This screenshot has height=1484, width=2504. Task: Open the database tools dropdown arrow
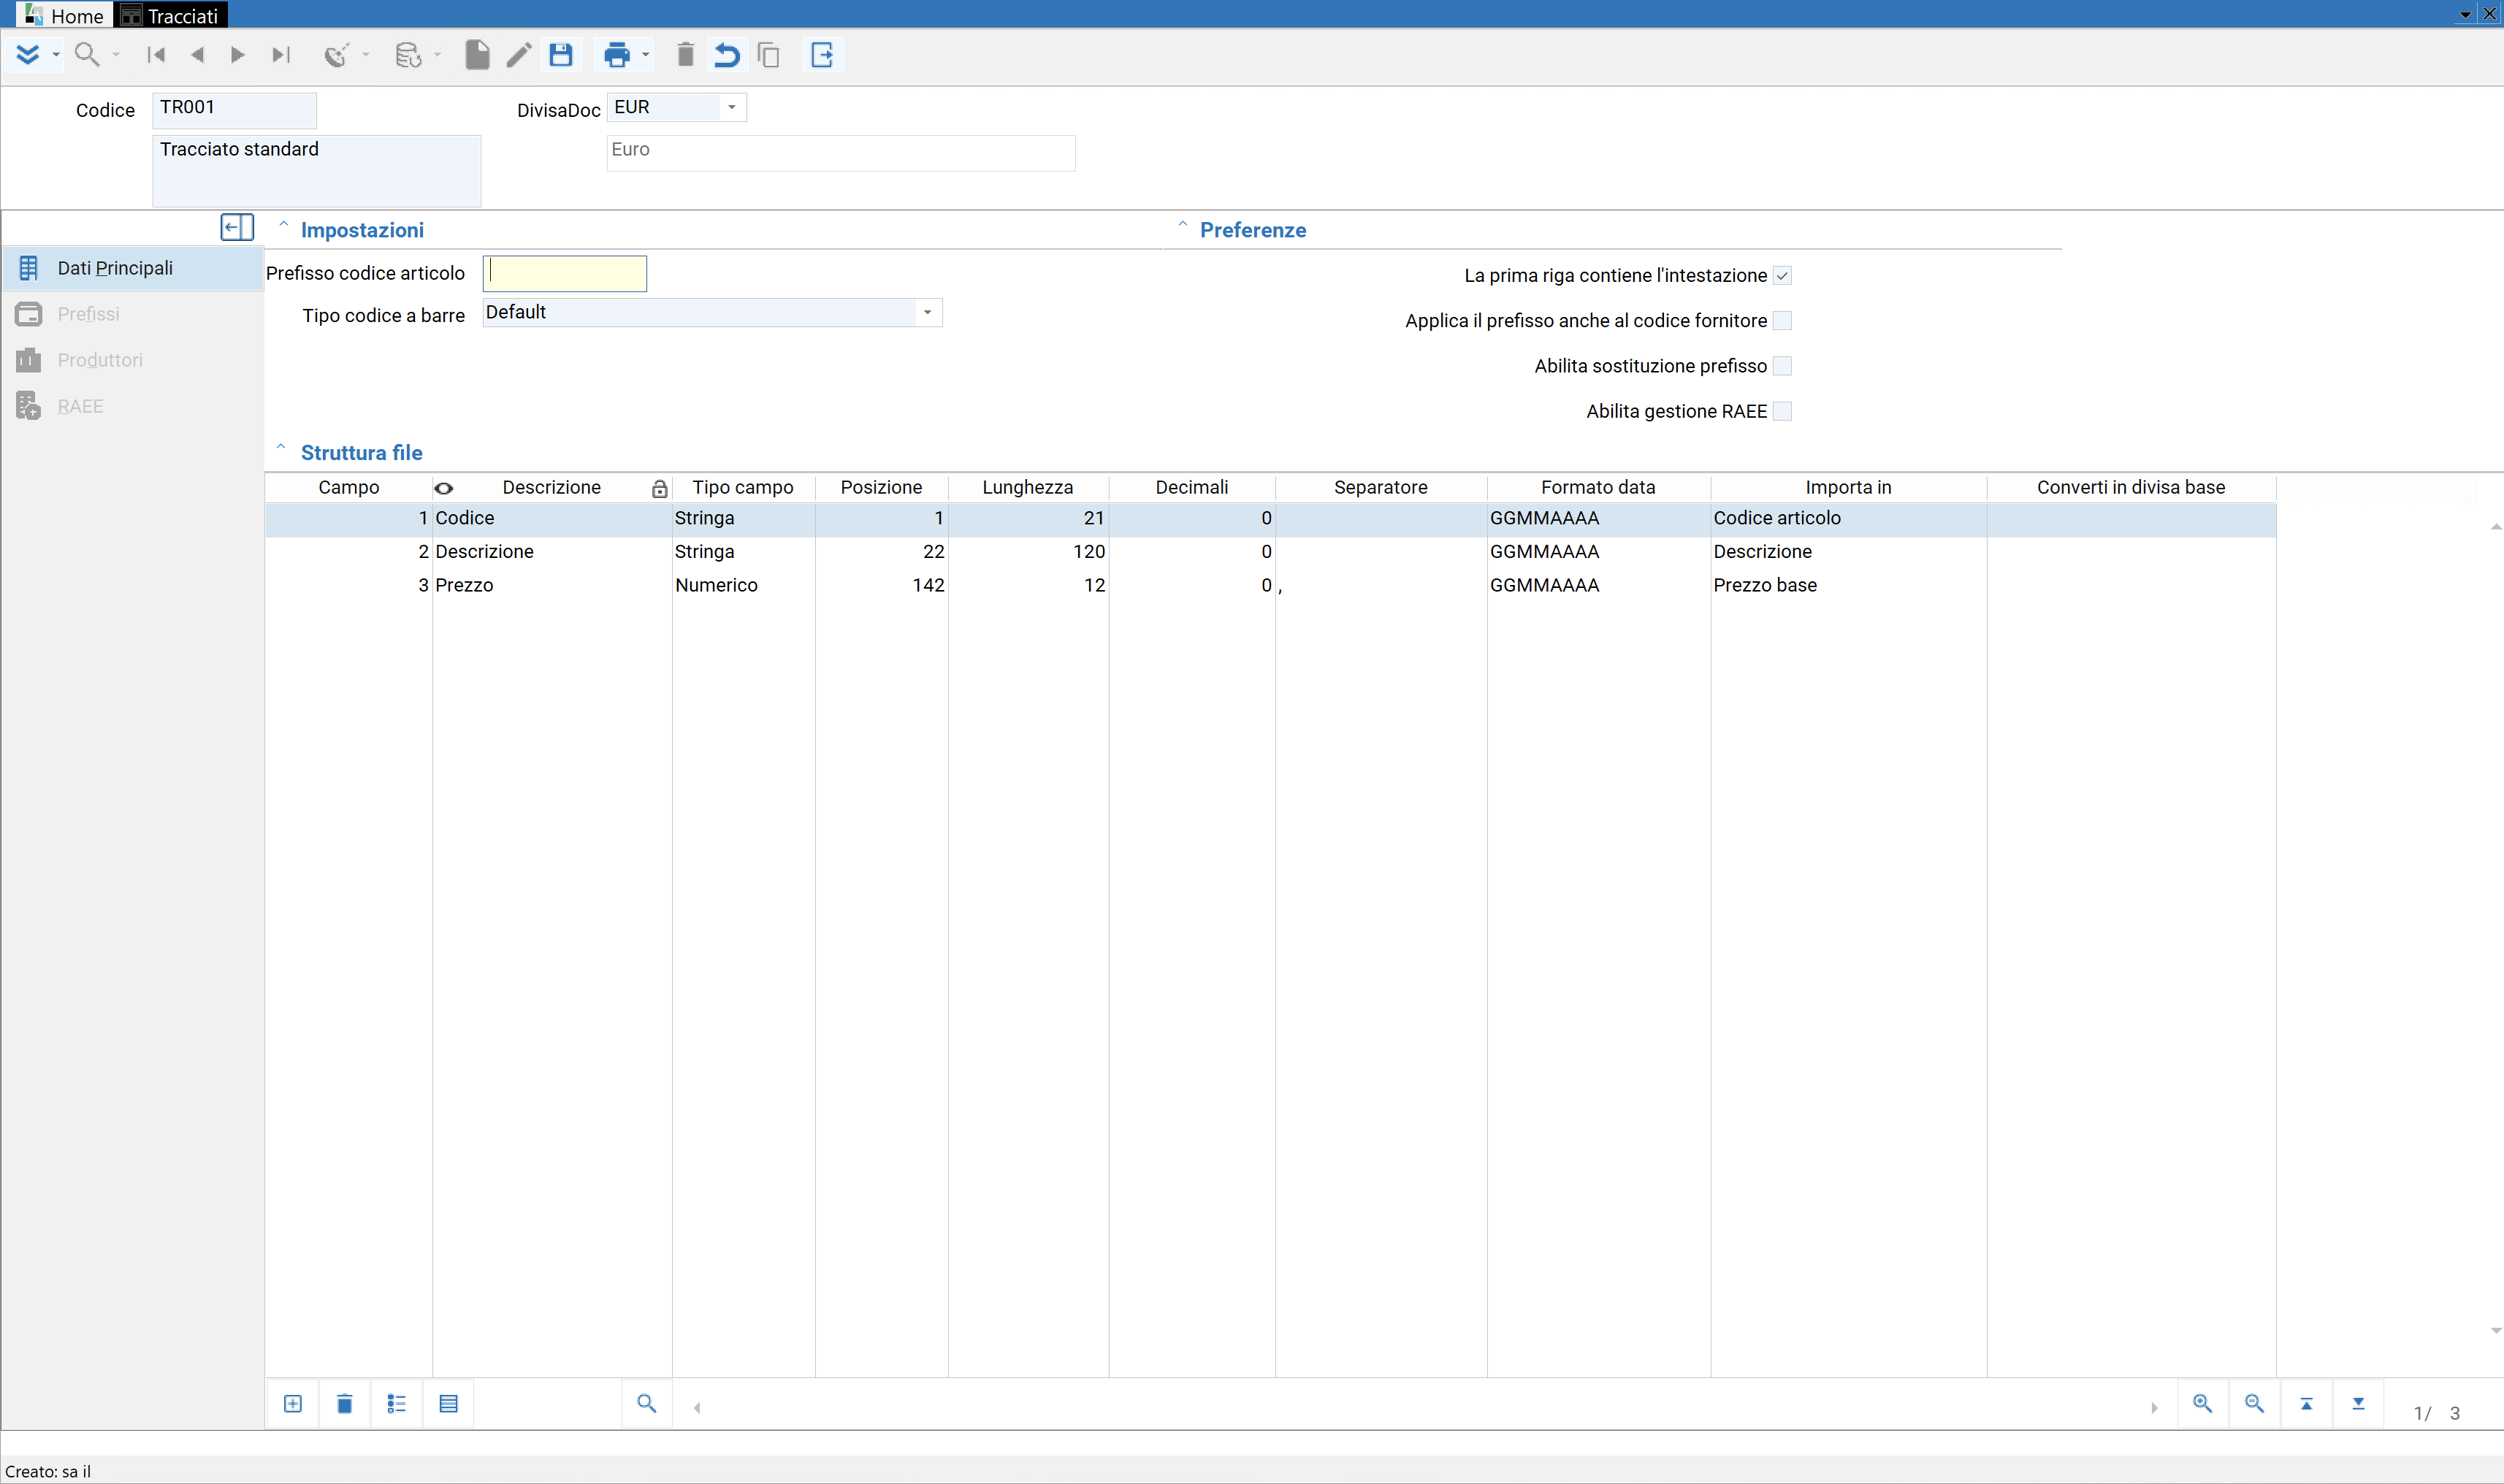437,55
